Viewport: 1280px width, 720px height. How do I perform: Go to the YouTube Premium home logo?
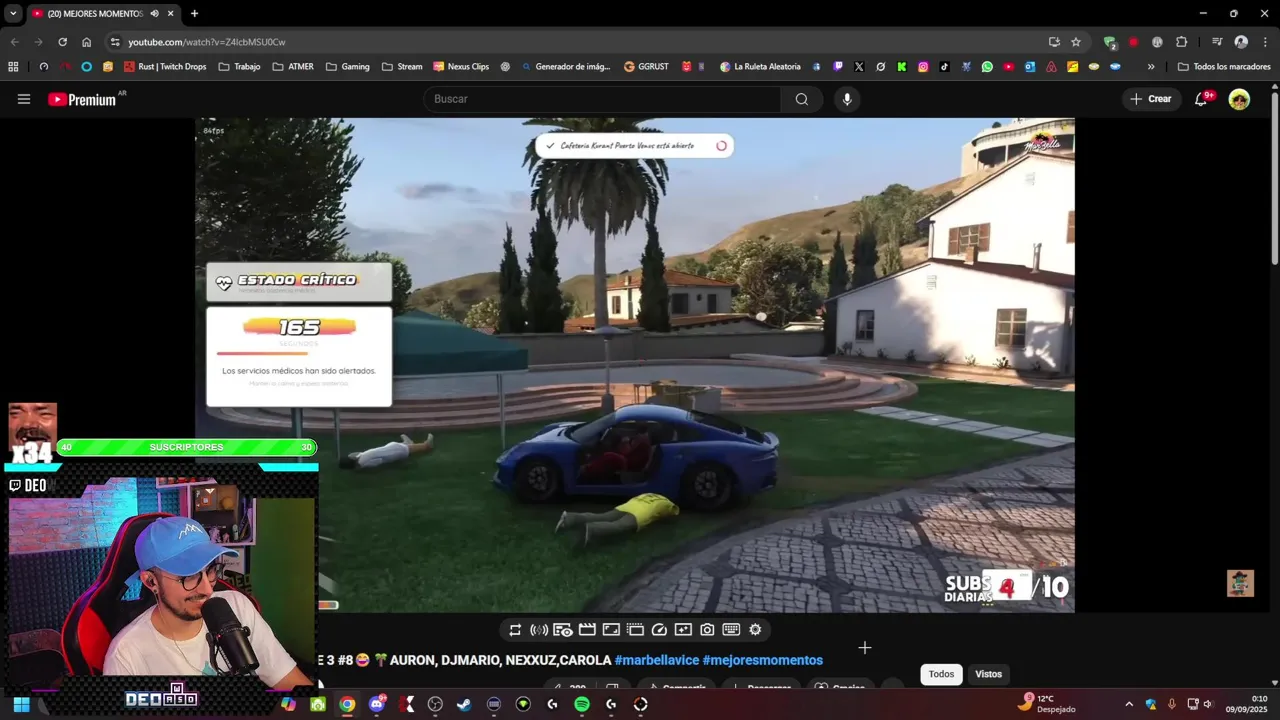84,99
